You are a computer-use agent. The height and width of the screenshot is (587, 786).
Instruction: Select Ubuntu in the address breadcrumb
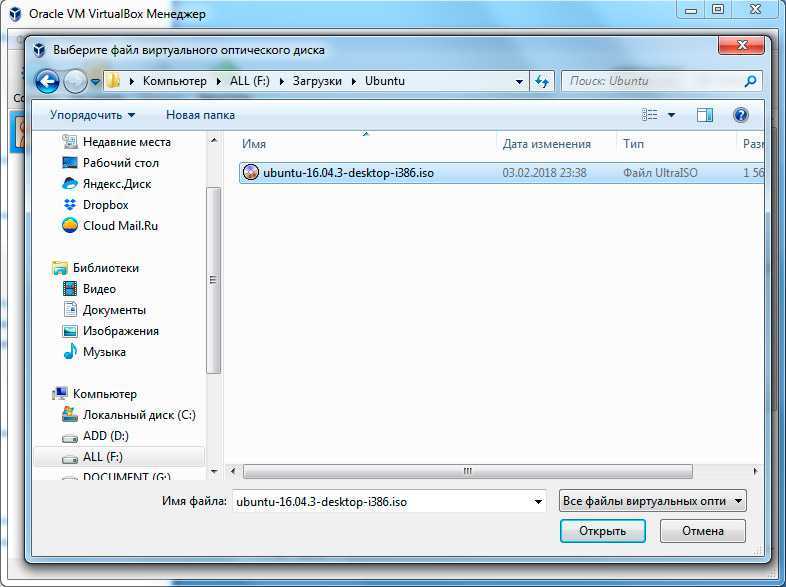point(384,81)
